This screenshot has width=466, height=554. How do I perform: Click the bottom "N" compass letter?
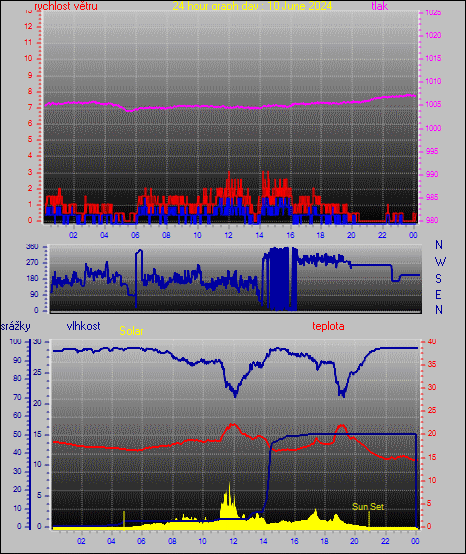(439, 310)
